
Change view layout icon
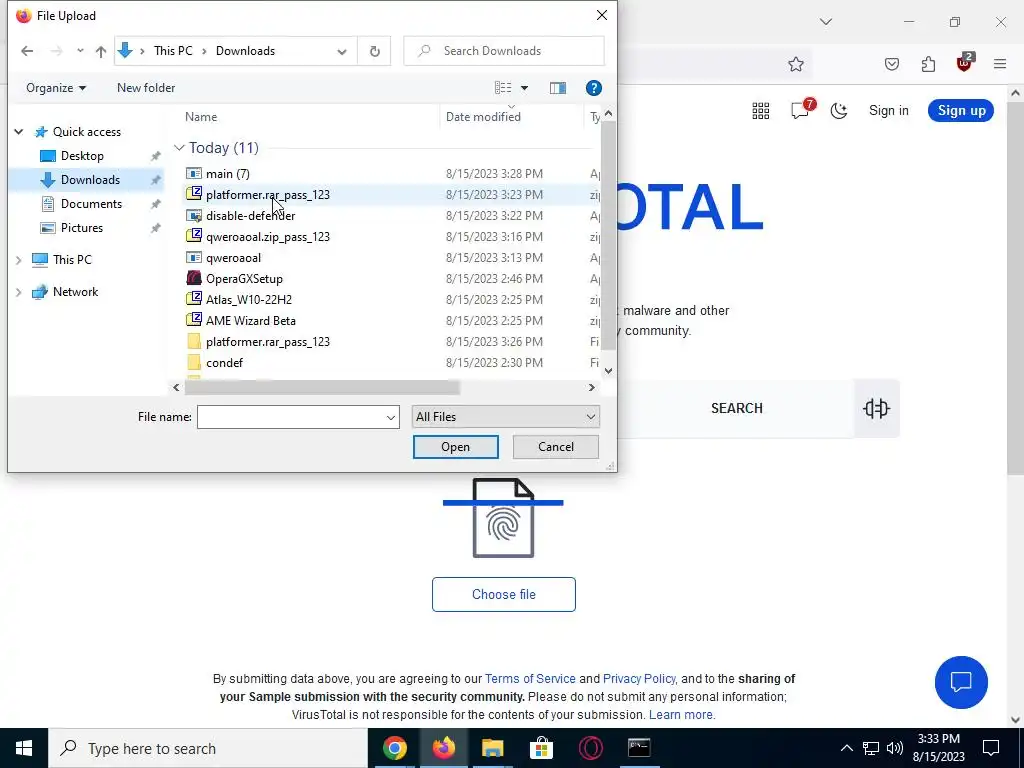(x=503, y=88)
